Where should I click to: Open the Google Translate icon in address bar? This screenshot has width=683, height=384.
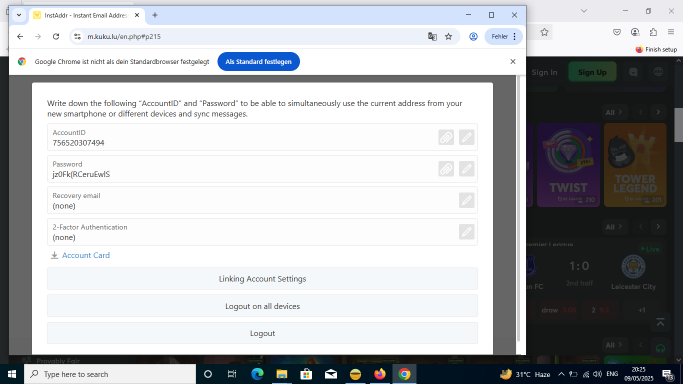point(432,37)
